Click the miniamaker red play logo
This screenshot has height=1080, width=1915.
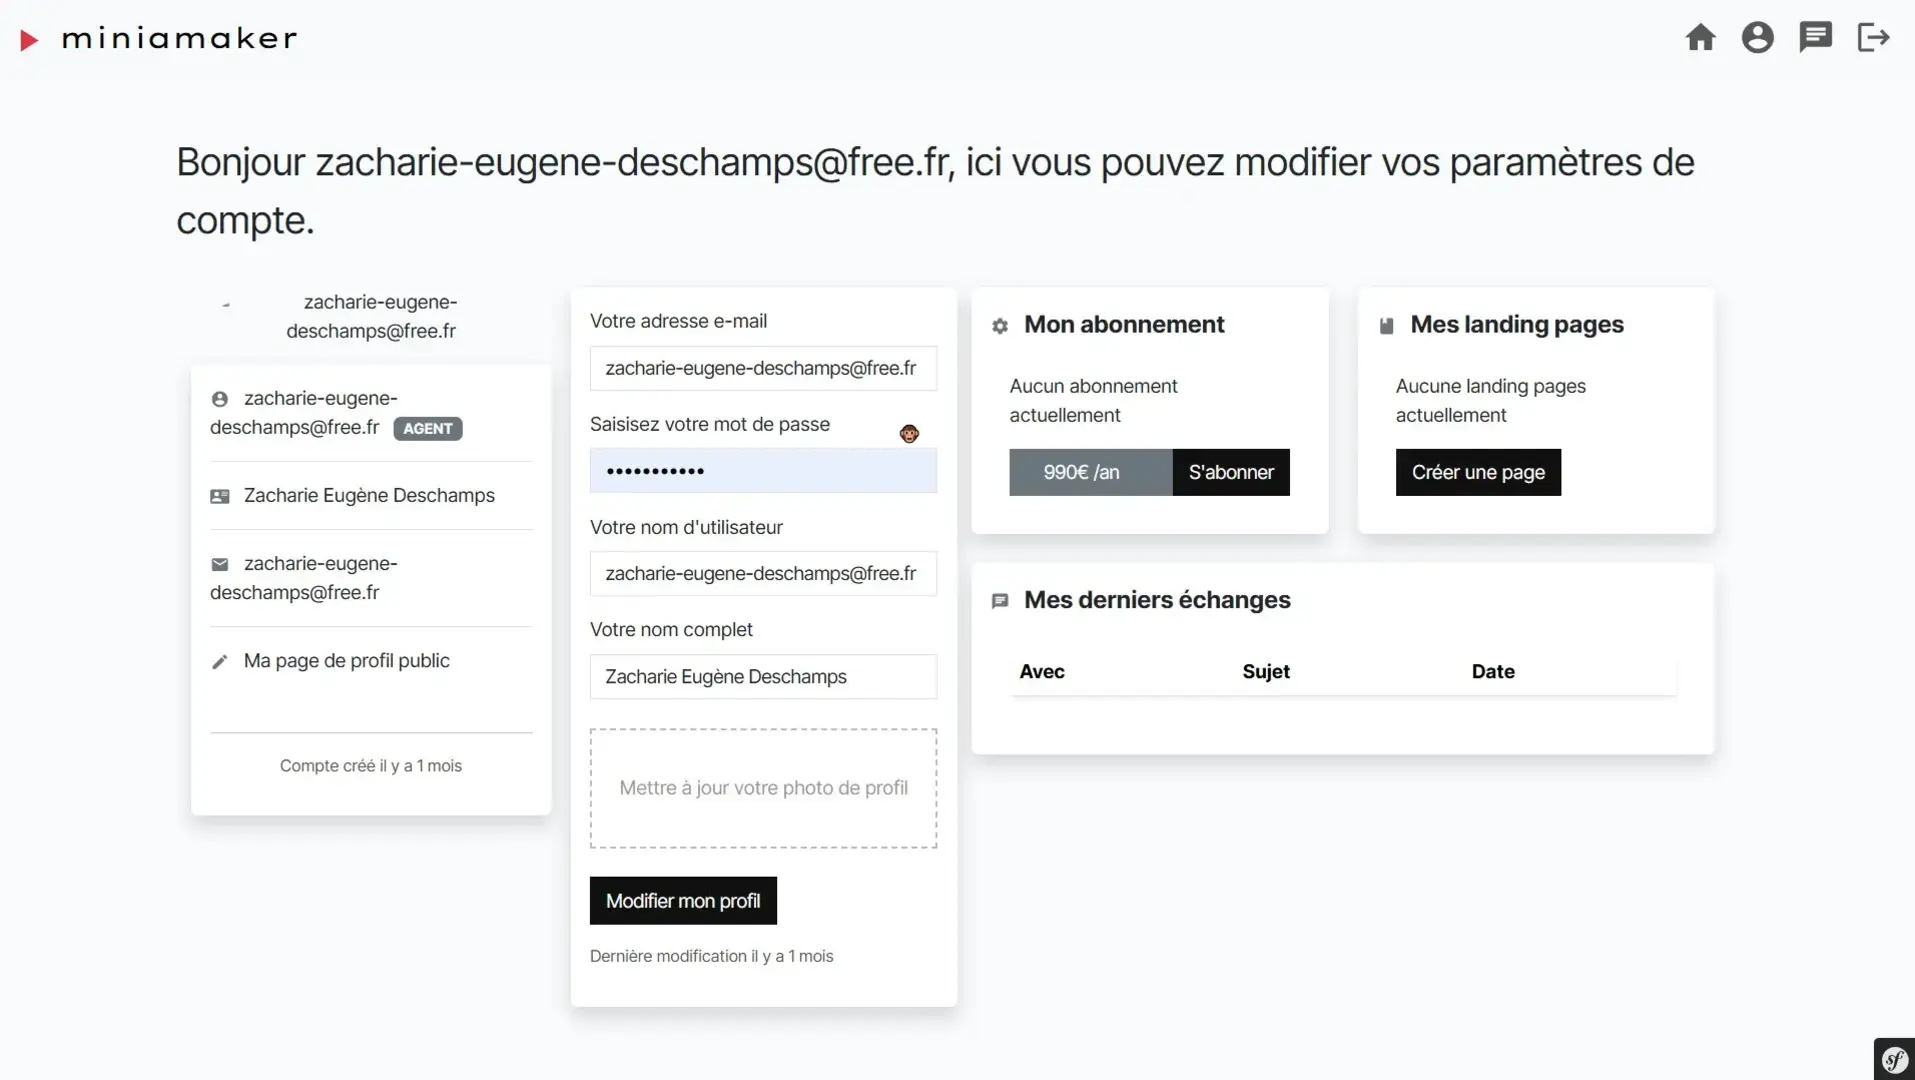(x=29, y=40)
